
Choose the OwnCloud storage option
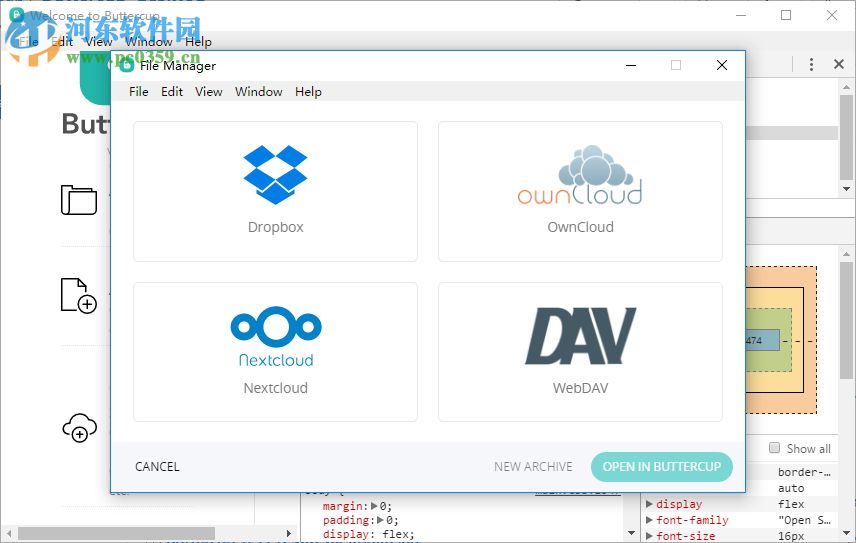580,192
